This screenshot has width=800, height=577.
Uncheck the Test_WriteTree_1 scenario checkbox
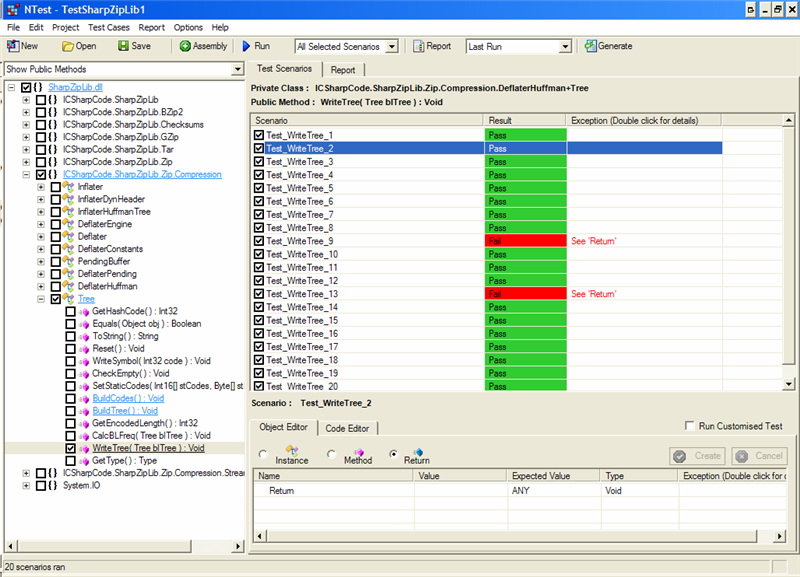(259, 135)
